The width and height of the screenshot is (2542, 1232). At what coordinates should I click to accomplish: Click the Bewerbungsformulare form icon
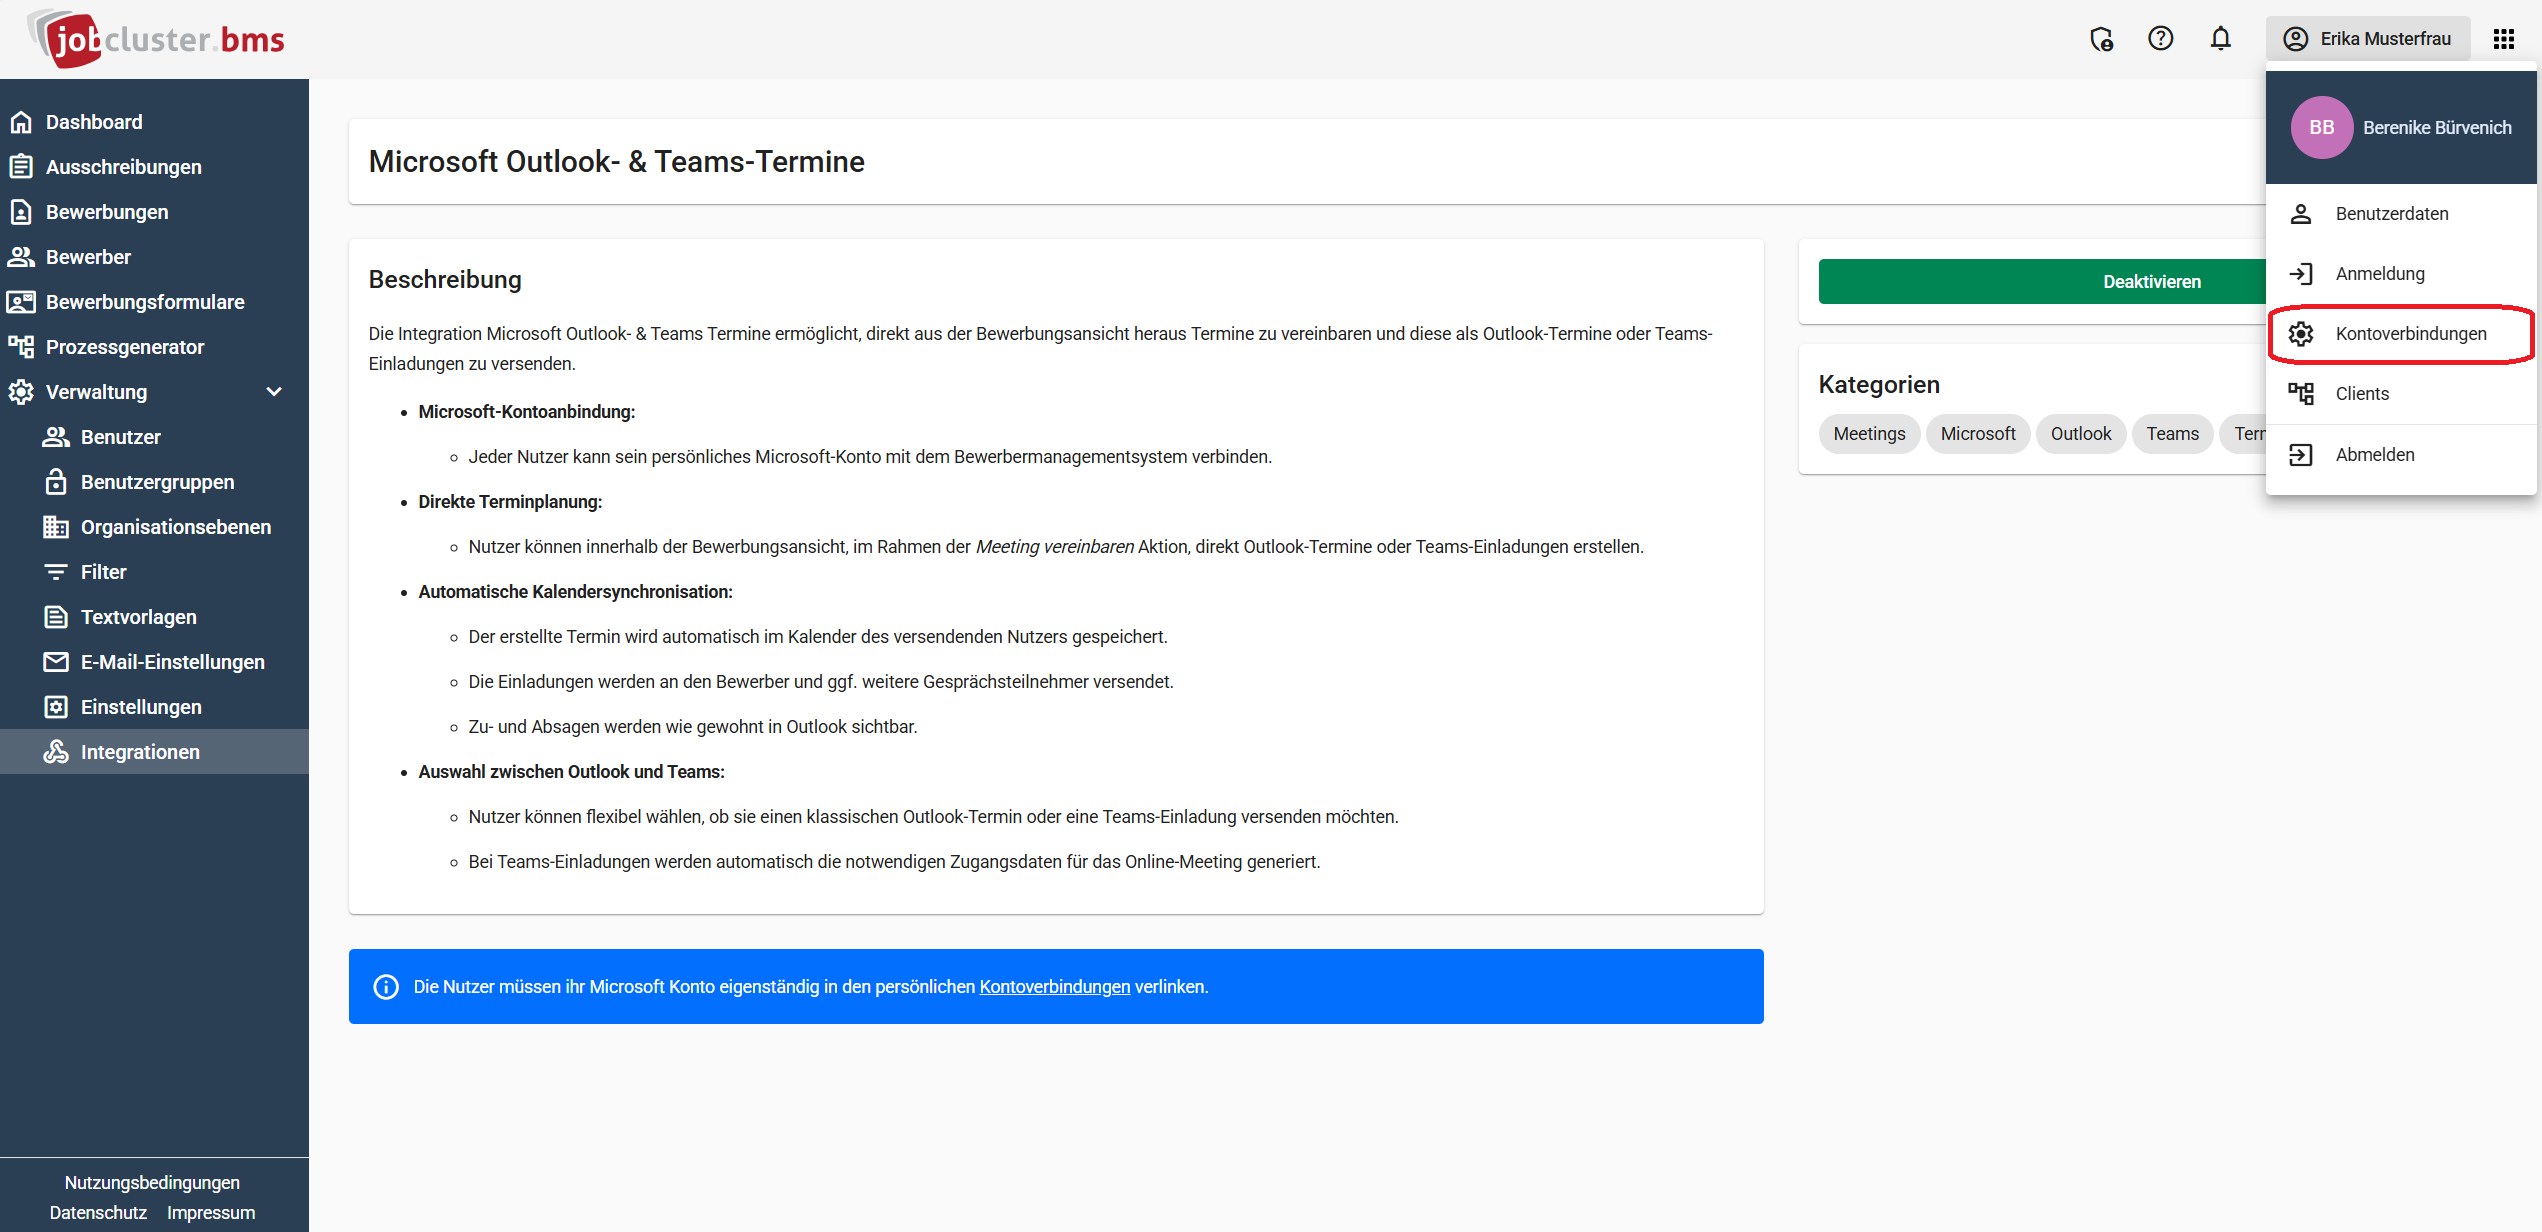[x=21, y=302]
